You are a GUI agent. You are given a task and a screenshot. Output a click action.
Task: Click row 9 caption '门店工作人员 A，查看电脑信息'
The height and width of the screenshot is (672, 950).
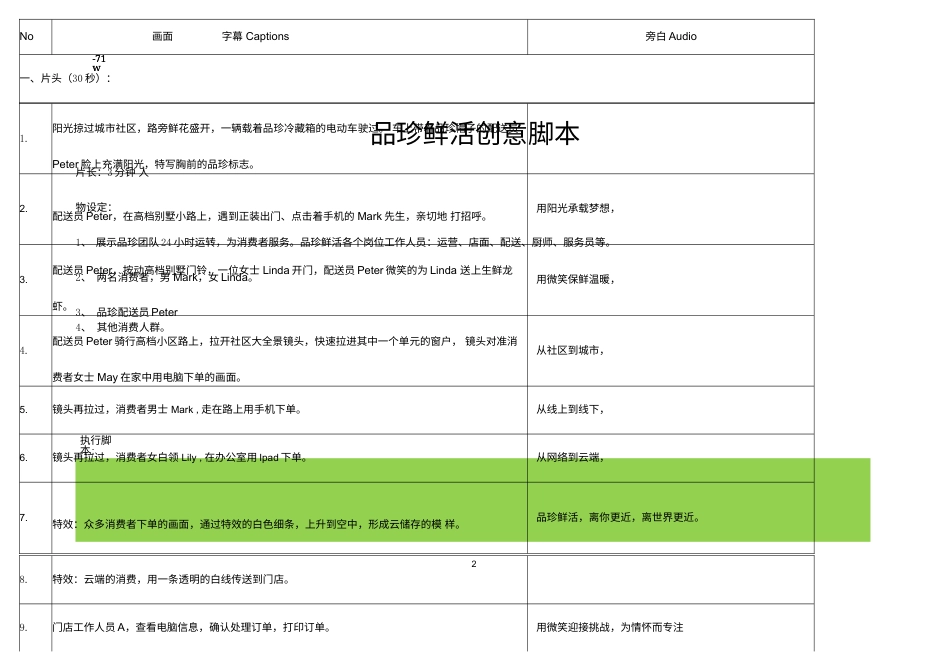191,627
